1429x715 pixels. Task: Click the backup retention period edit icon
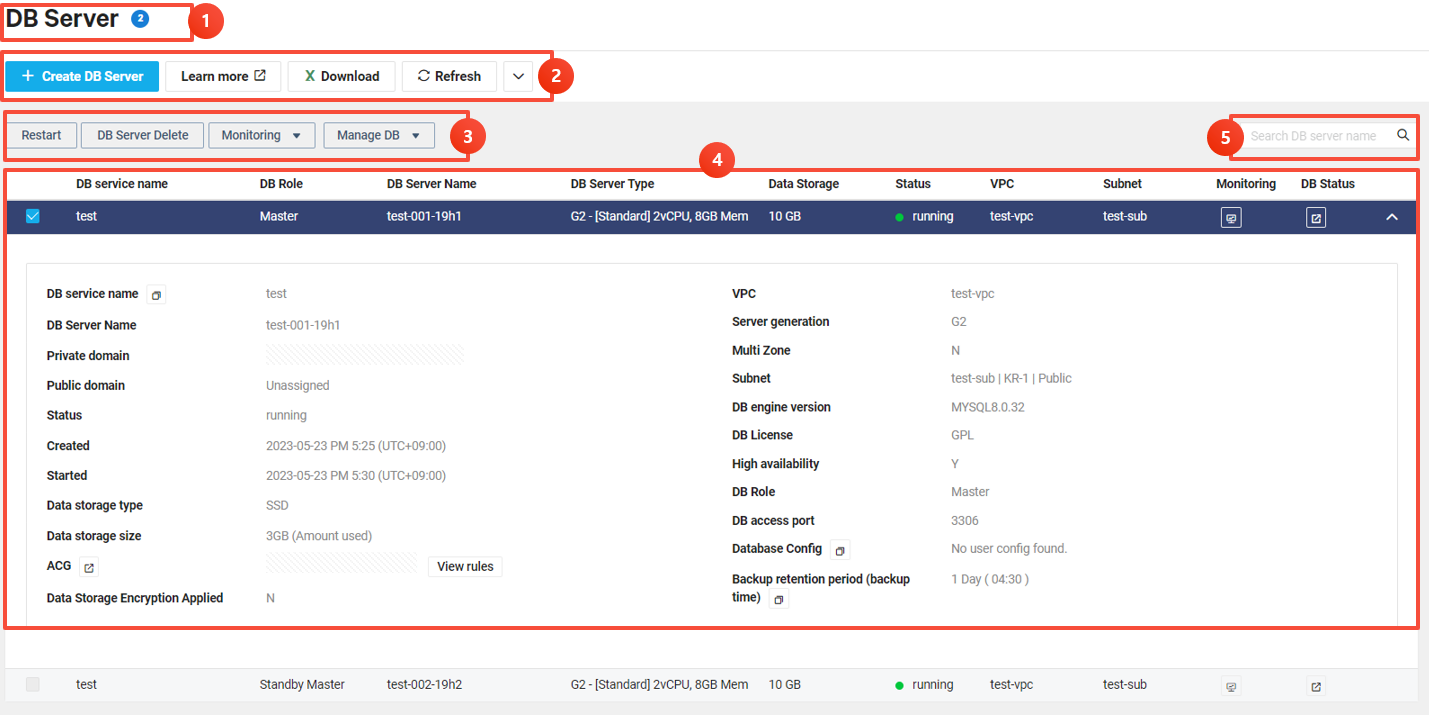pyautogui.click(x=779, y=599)
